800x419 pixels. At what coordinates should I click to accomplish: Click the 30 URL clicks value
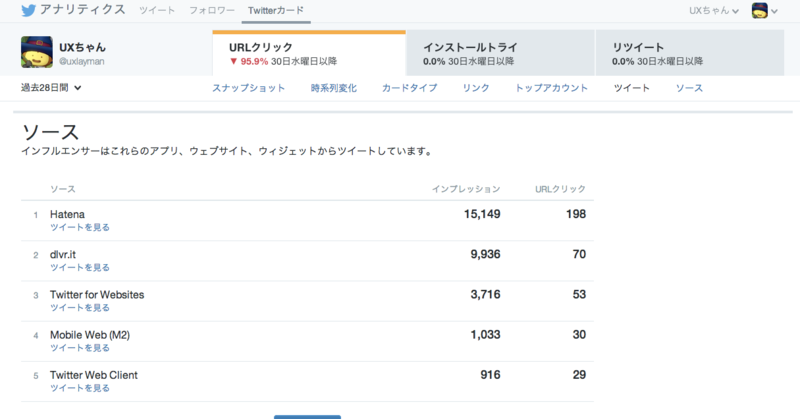click(x=579, y=335)
